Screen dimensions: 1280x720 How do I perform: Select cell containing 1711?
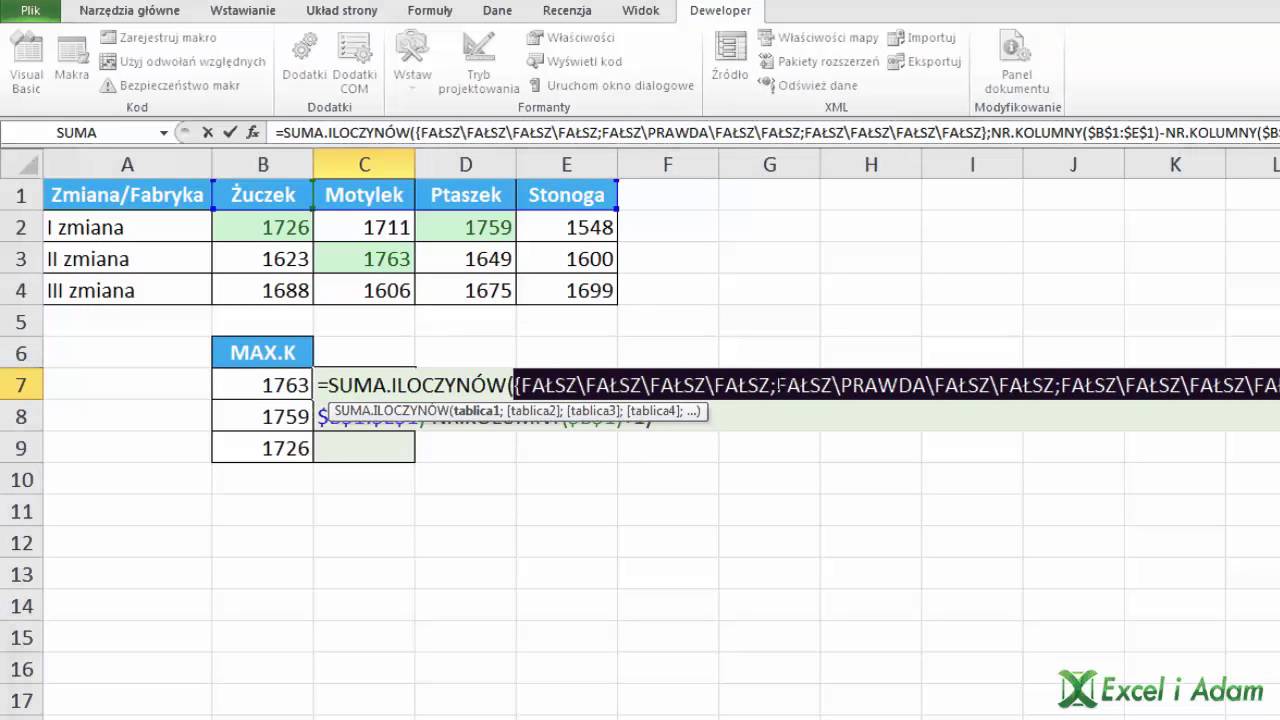tap(364, 227)
